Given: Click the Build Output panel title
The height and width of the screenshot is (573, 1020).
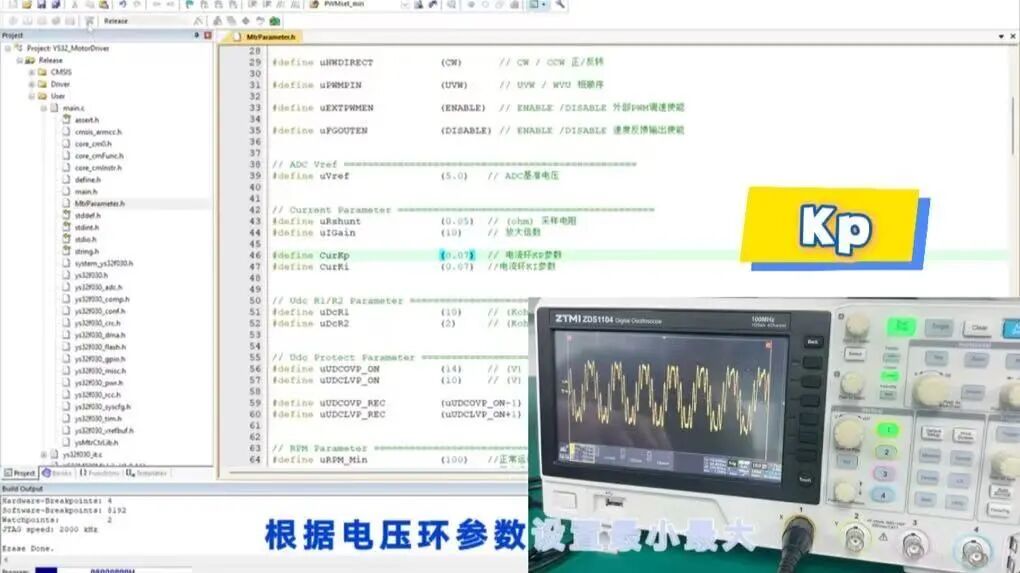Looking at the screenshot, I should click(22, 488).
